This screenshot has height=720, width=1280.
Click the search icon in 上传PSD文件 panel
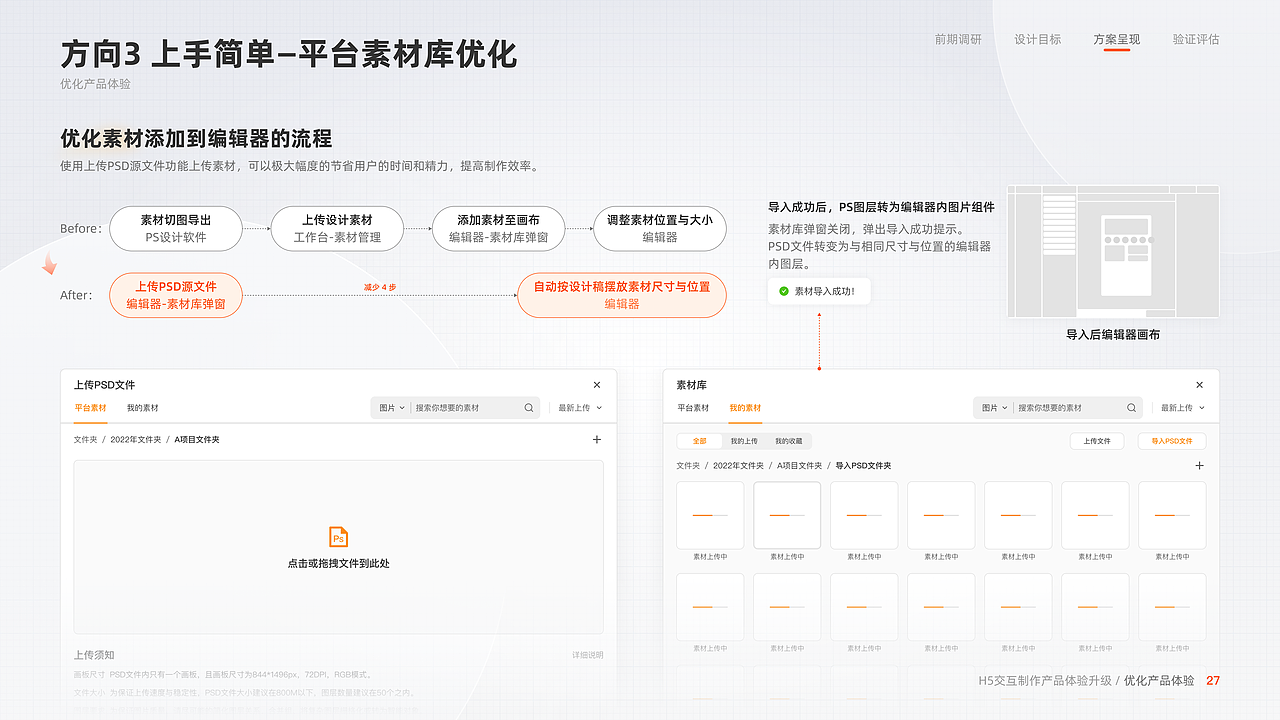pos(529,408)
